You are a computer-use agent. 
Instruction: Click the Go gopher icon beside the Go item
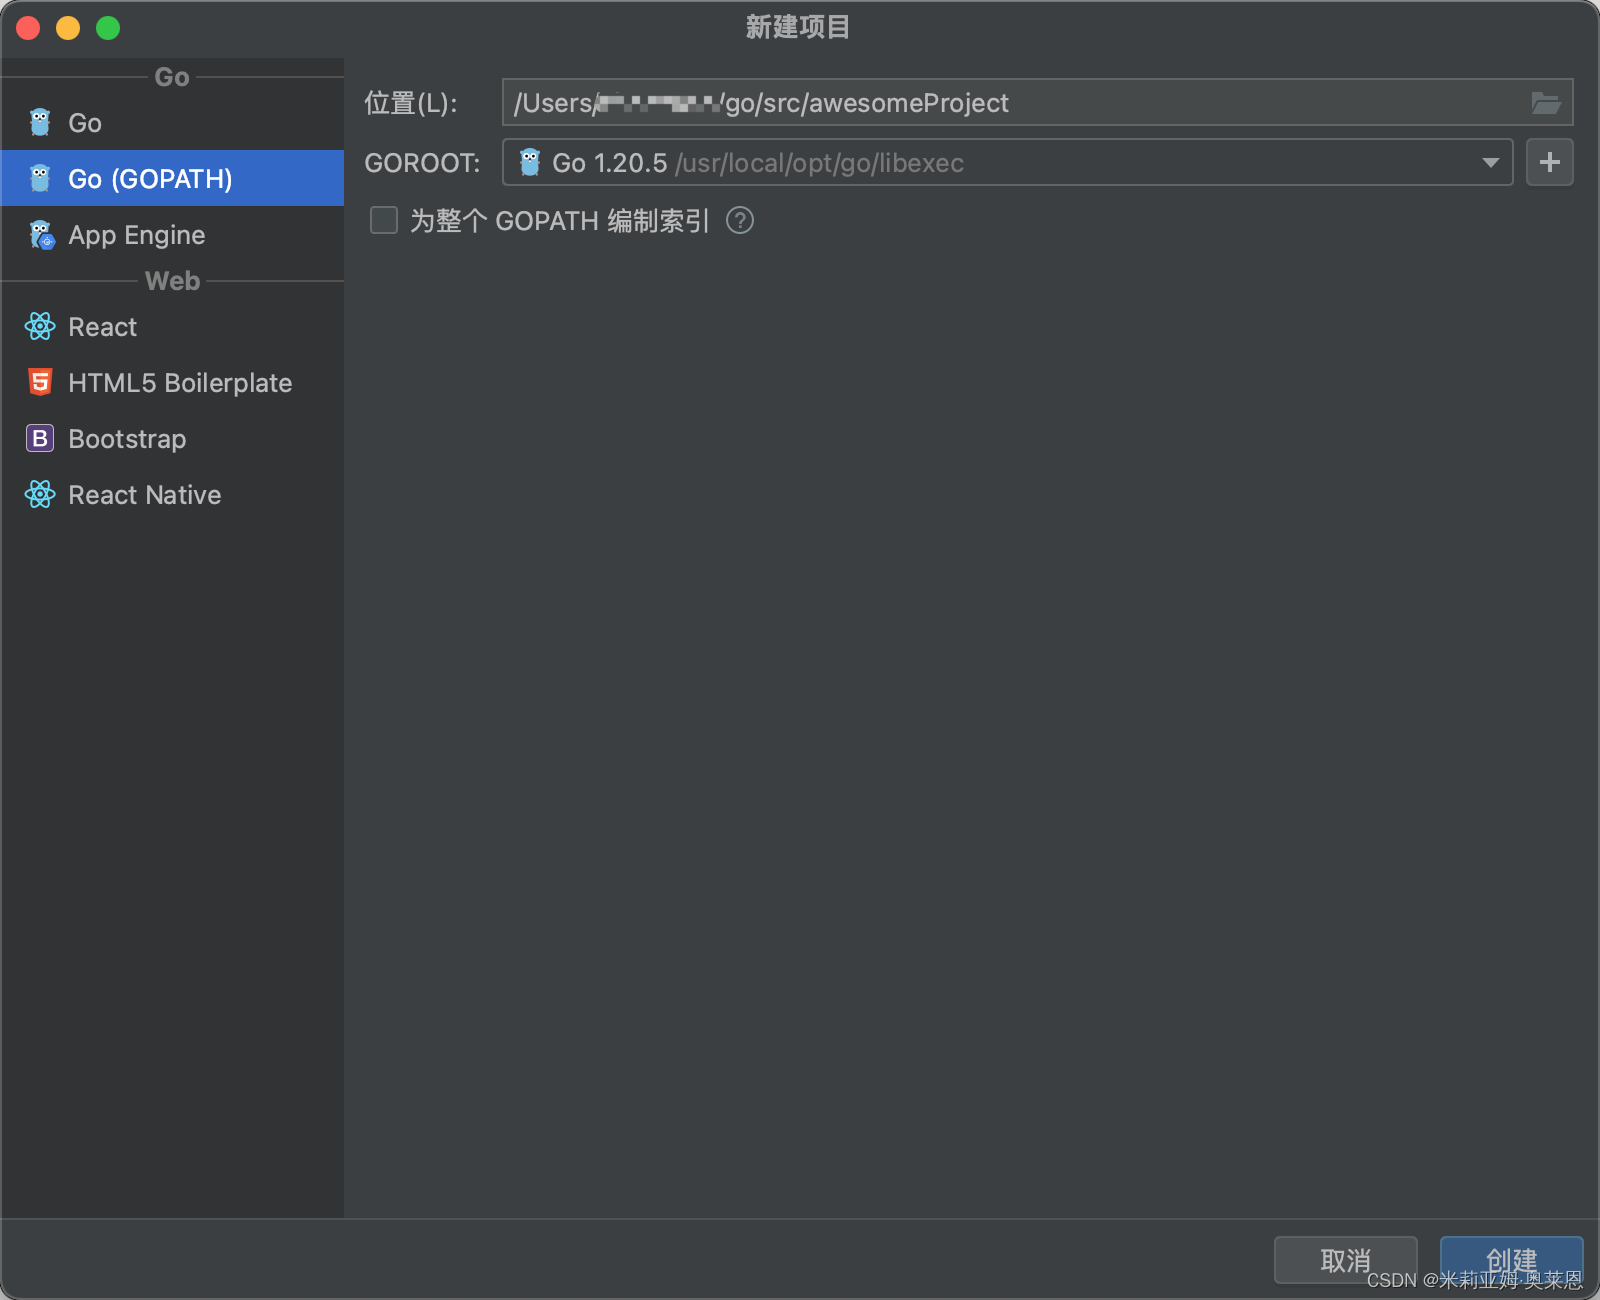pyautogui.click(x=39, y=122)
